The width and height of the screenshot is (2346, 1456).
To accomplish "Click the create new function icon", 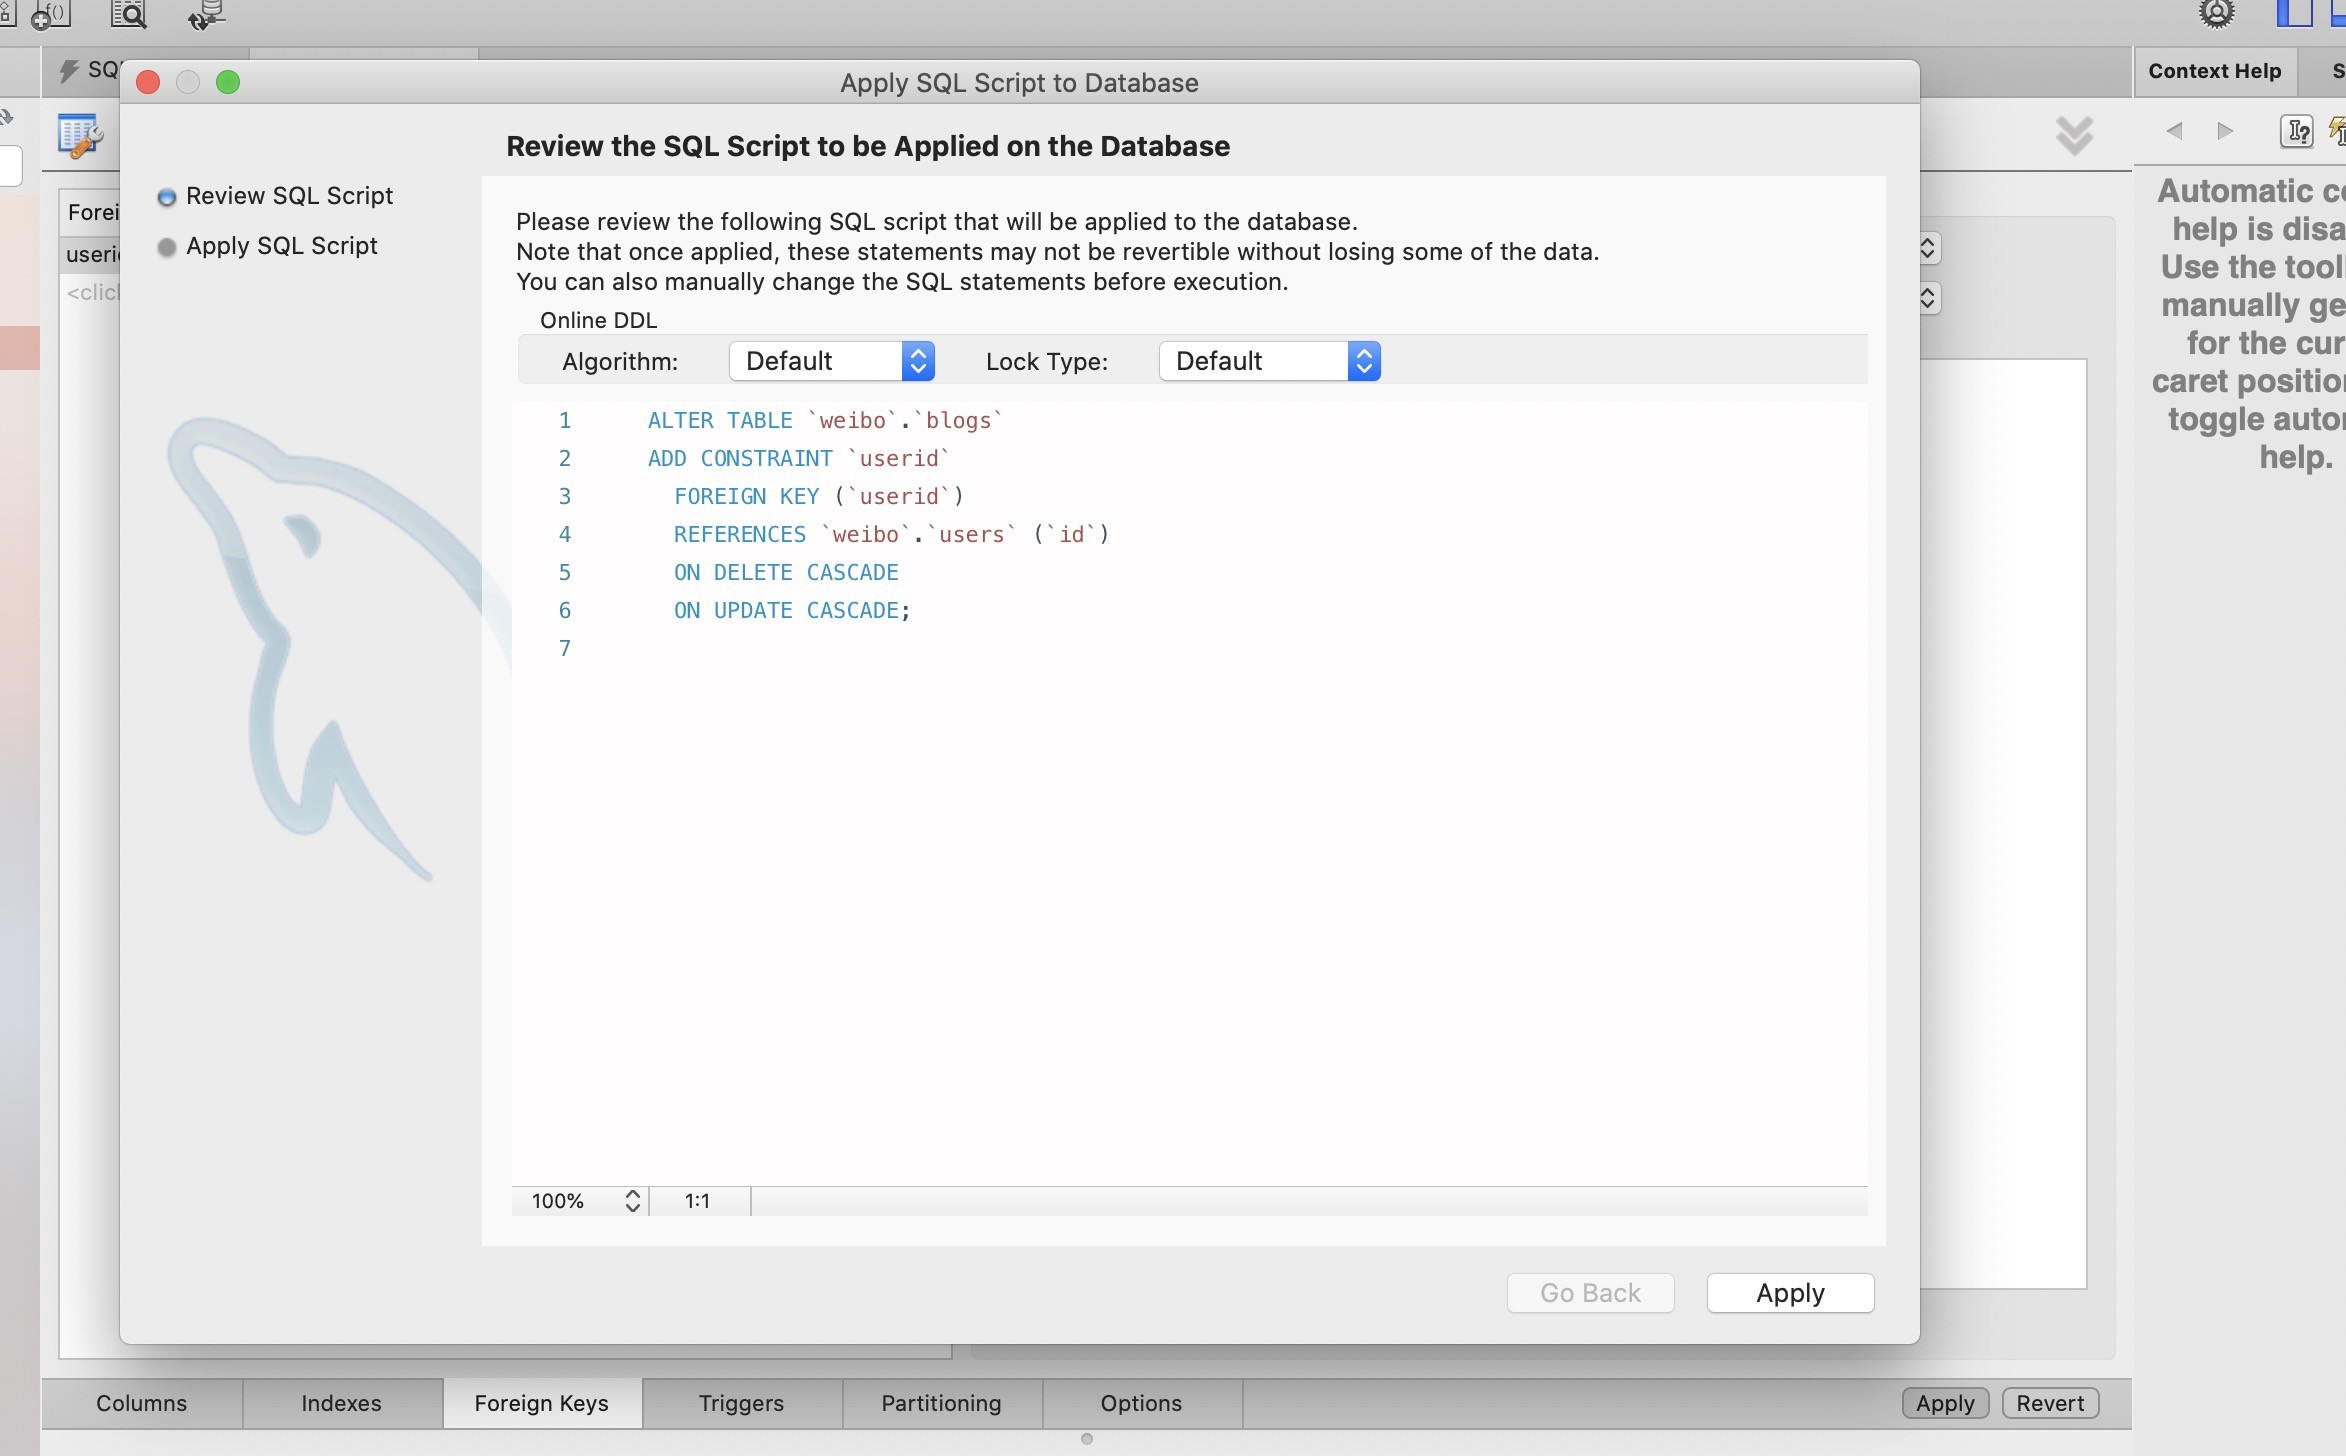I will click(50, 15).
